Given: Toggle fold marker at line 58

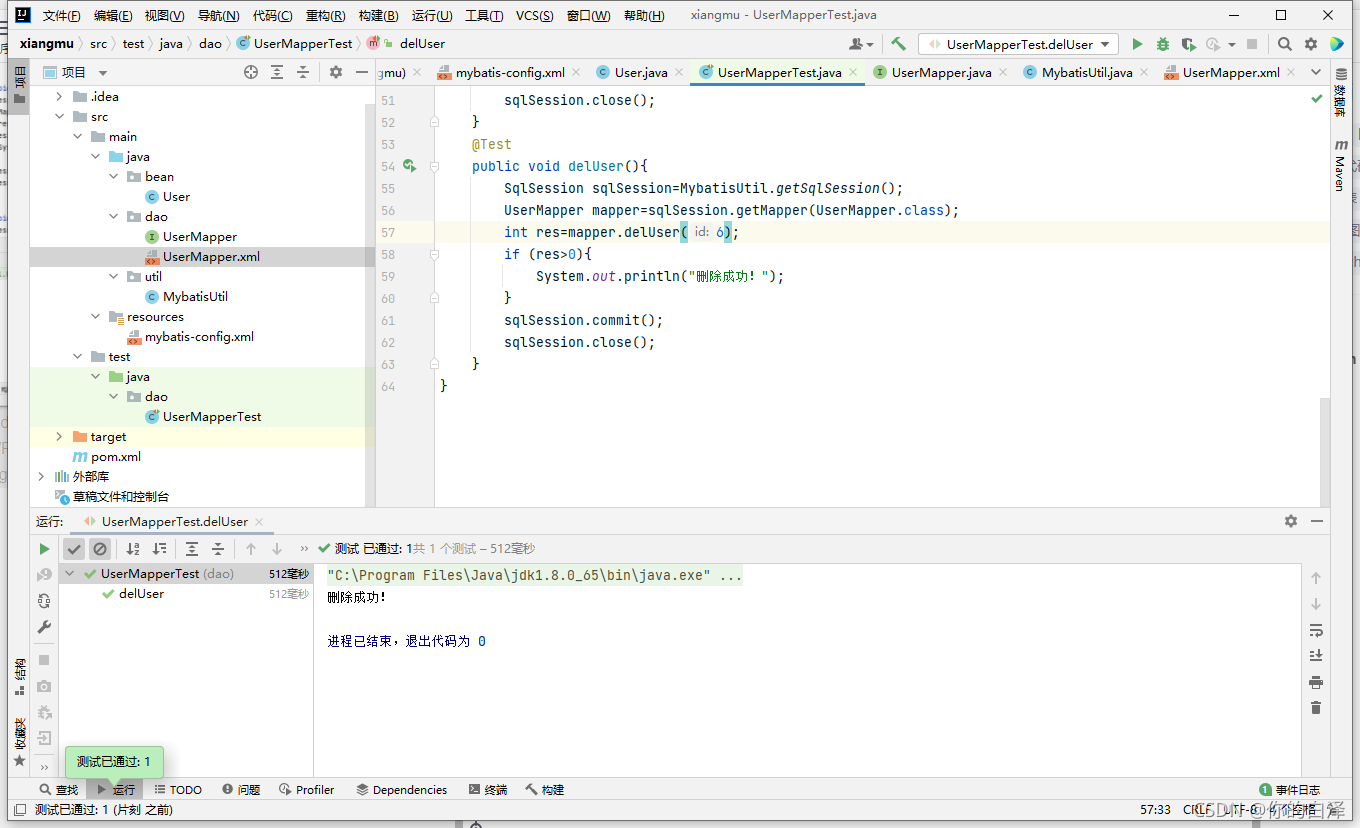Looking at the screenshot, I should tap(434, 254).
